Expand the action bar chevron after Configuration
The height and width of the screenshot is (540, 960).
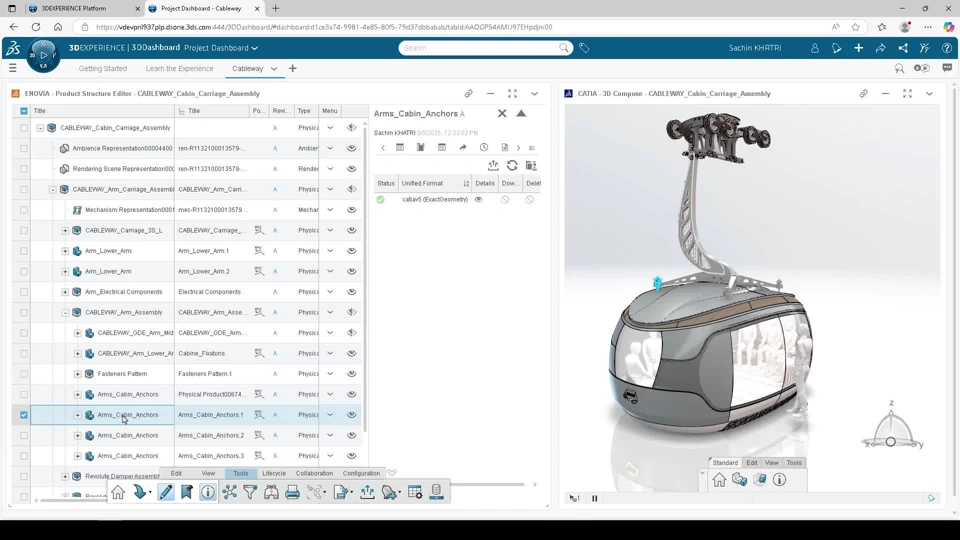[x=392, y=473]
